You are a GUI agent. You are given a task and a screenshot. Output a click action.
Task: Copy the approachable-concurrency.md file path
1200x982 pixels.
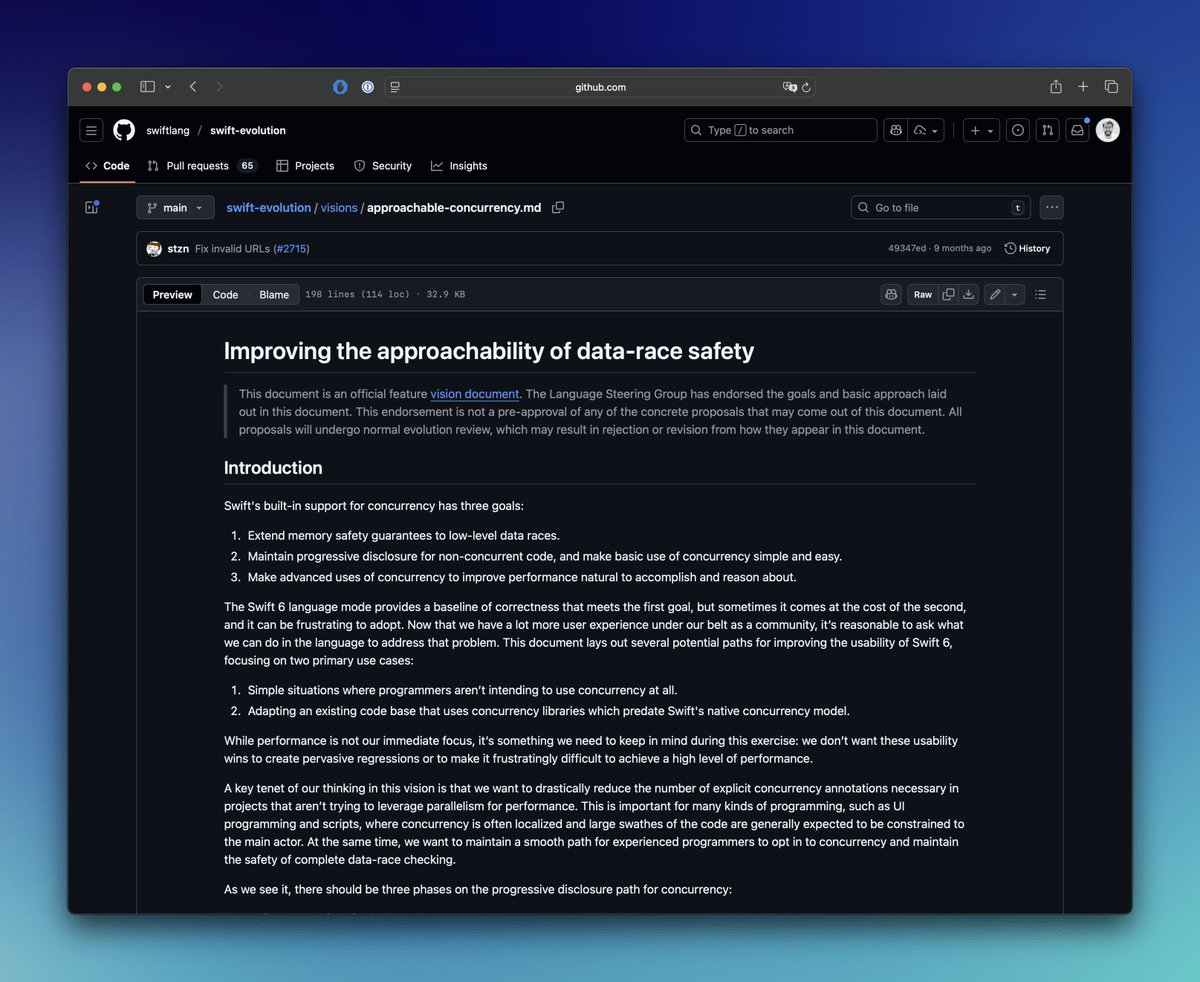pos(558,207)
